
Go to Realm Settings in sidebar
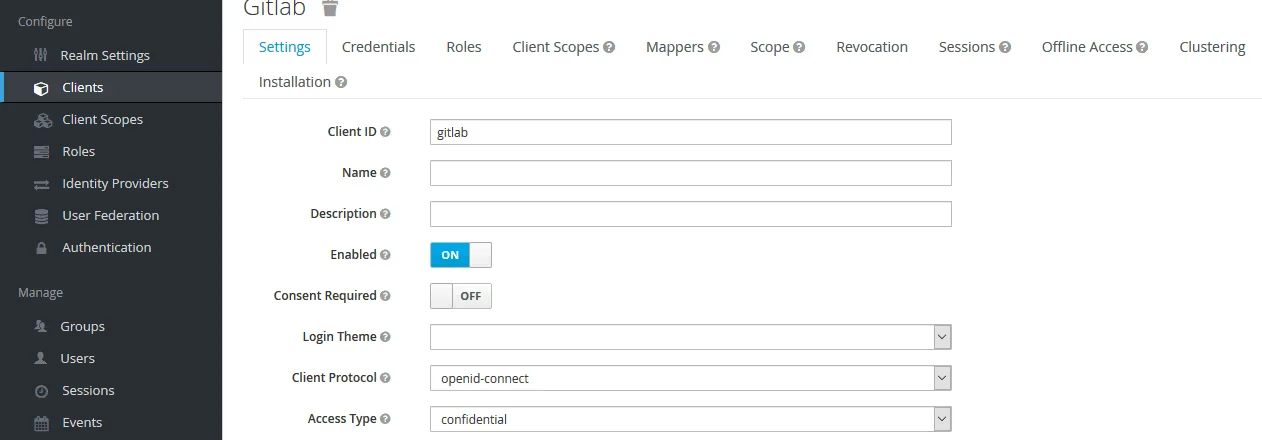tap(106, 55)
